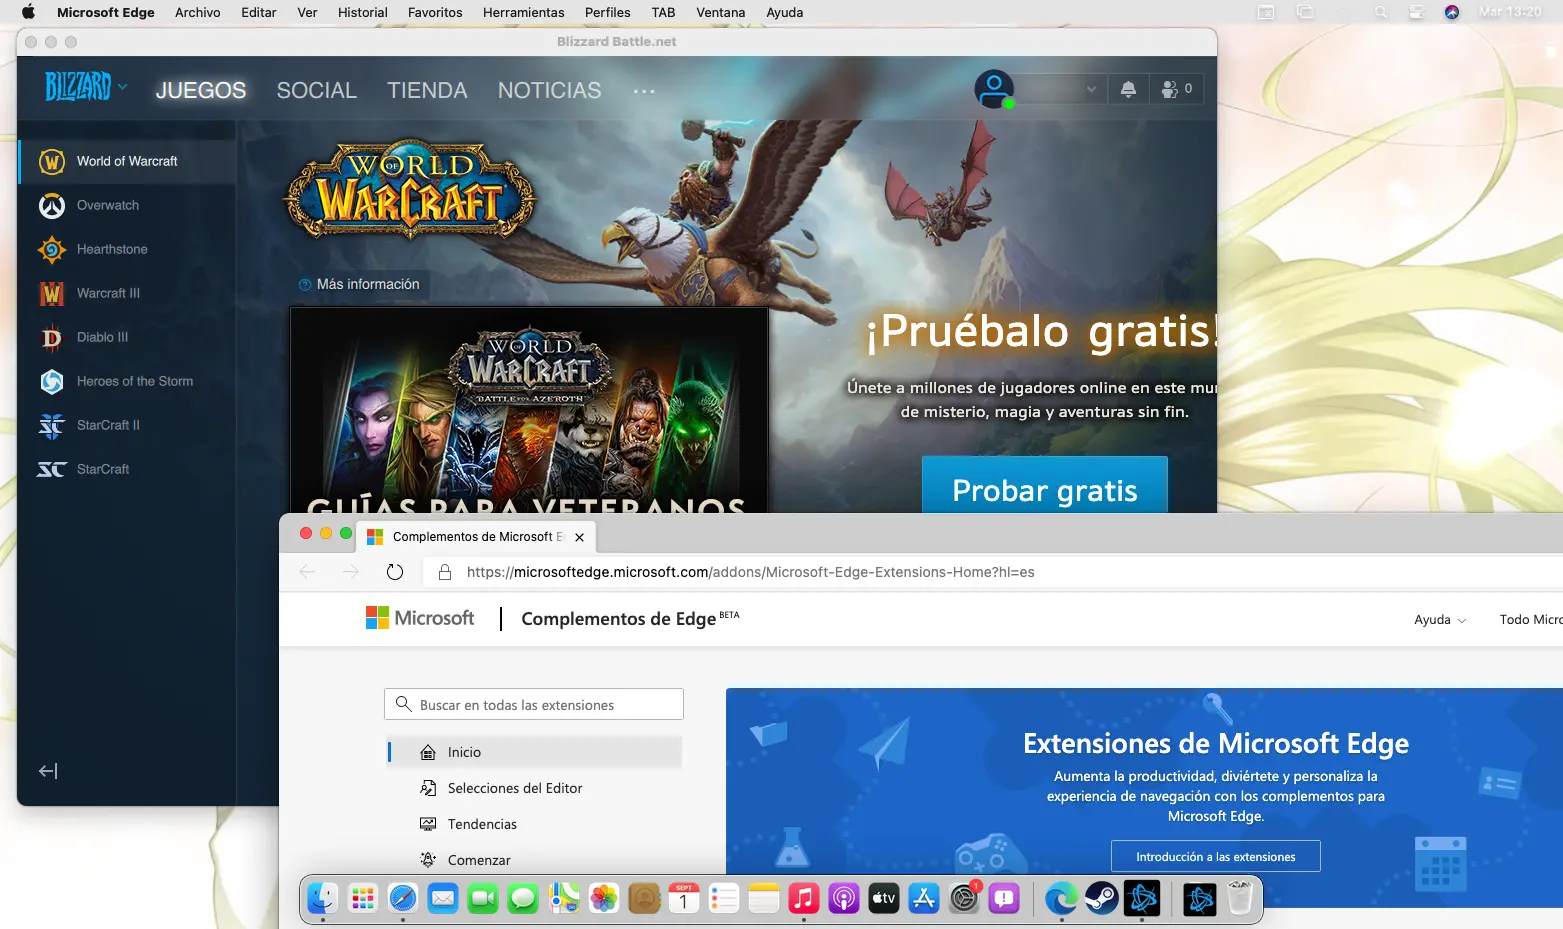Focus the Buscar en todas las extensiones field
Viewport: 1563px width, 929px height.
tap(534, 704)
